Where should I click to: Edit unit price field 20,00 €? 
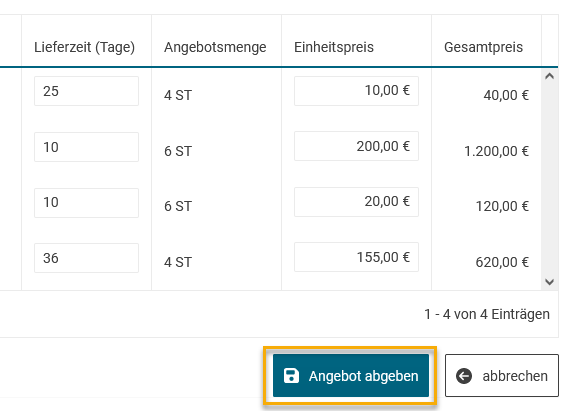pyautogui.click(x=356, y=202)
